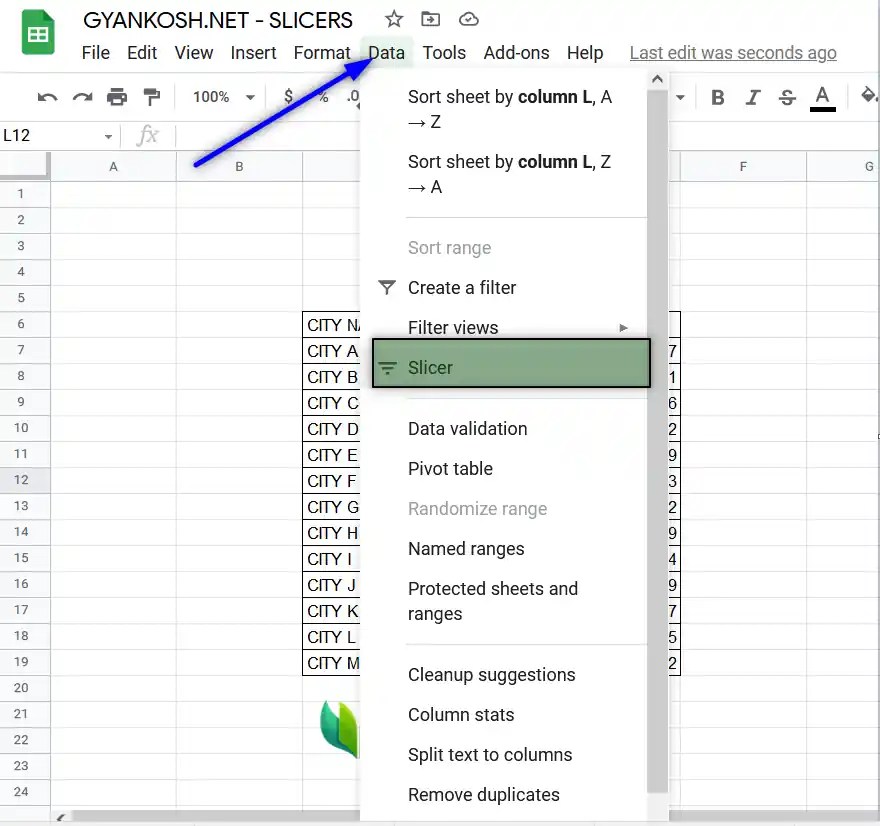This screenshot has width=880, height=826.
Task: Star this spreadsheet
Action: (393, 19)
